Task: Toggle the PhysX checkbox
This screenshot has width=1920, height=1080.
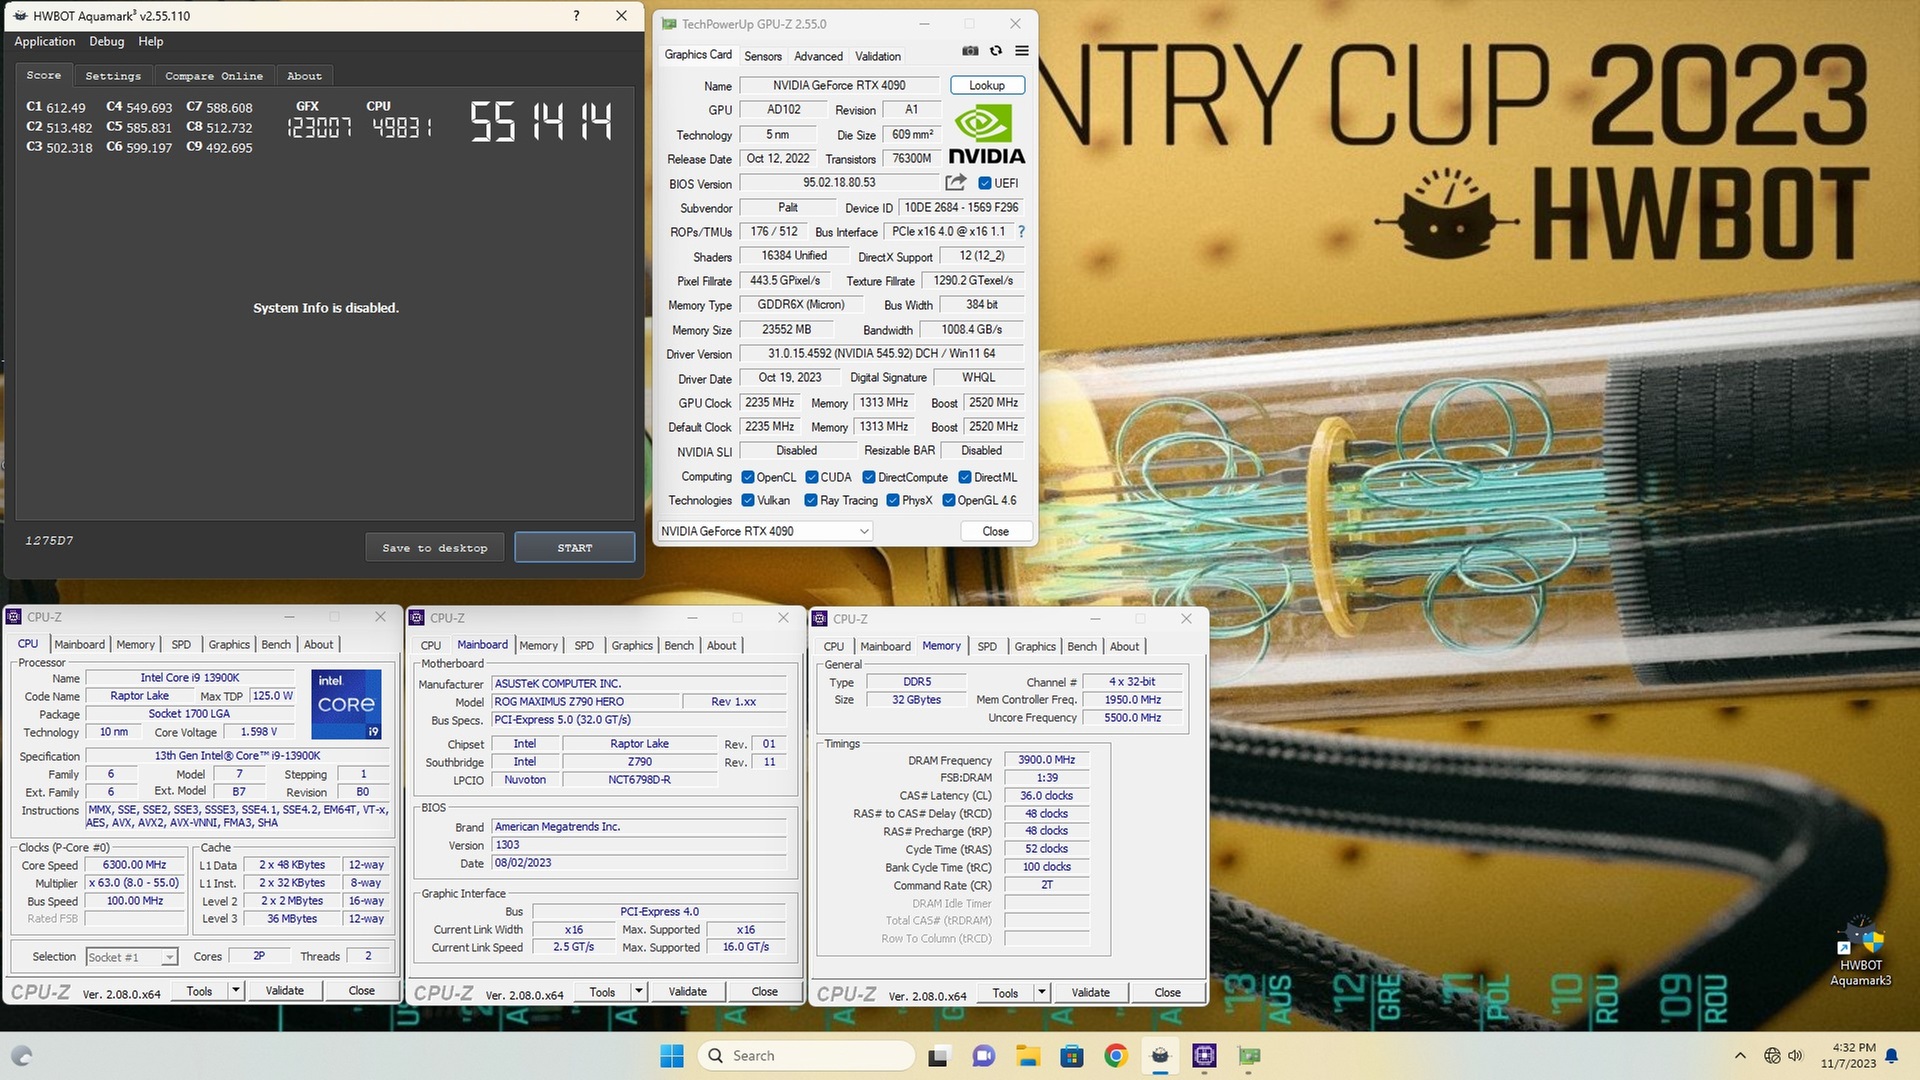Action: click(x=893, y=500)
